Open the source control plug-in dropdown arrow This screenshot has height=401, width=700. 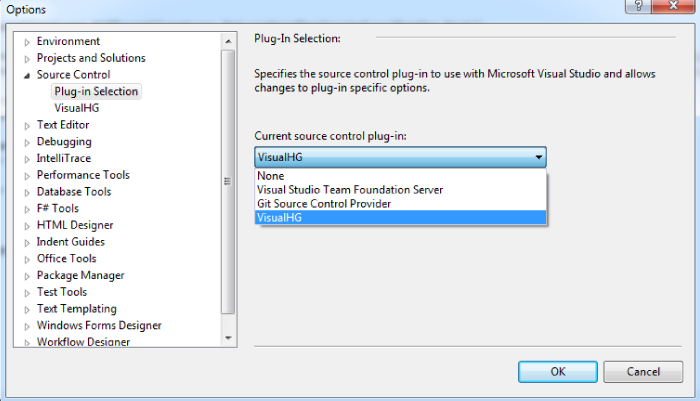coord(539,158)
